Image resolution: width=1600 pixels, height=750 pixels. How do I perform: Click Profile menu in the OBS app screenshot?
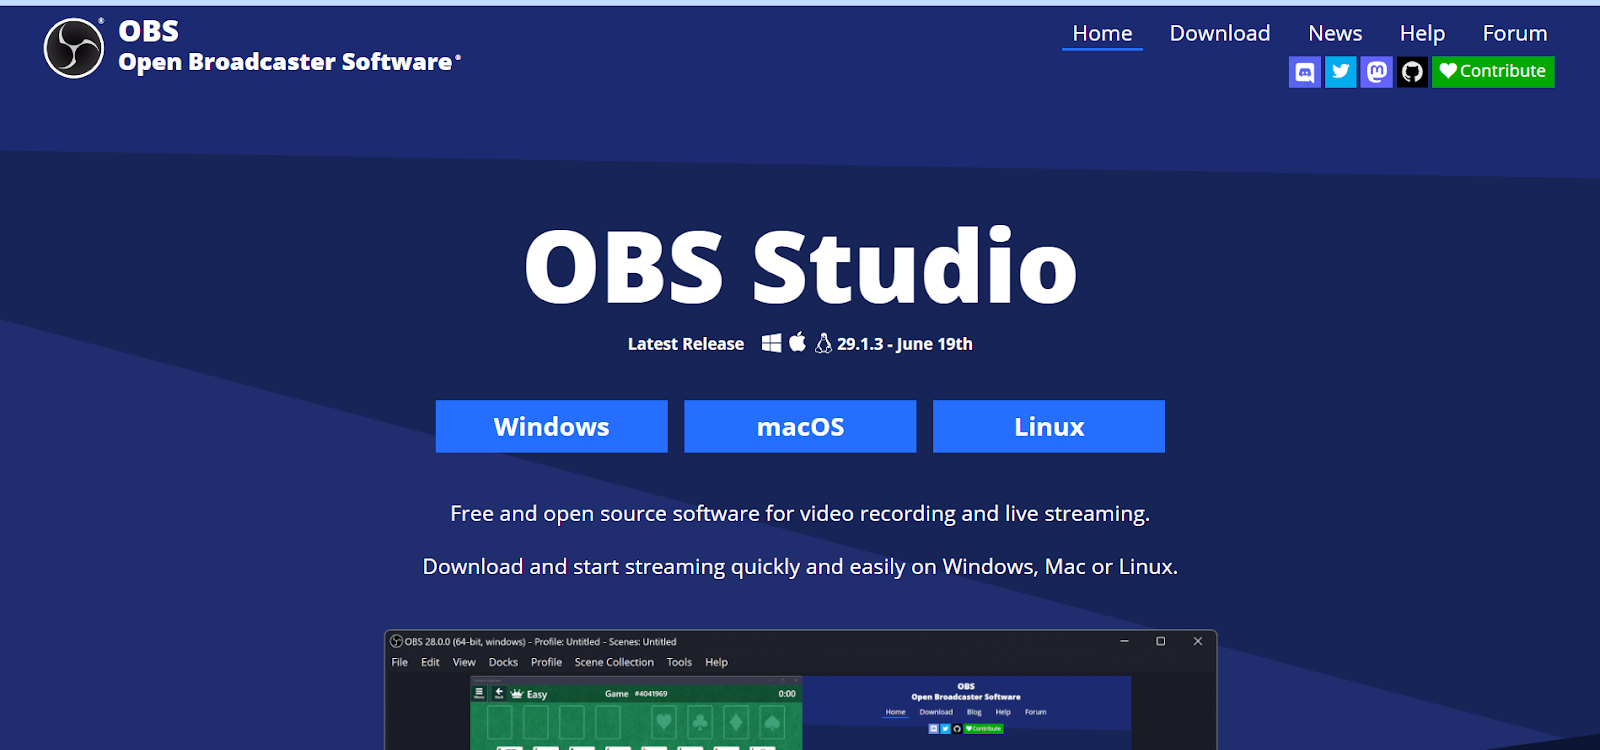546,662
